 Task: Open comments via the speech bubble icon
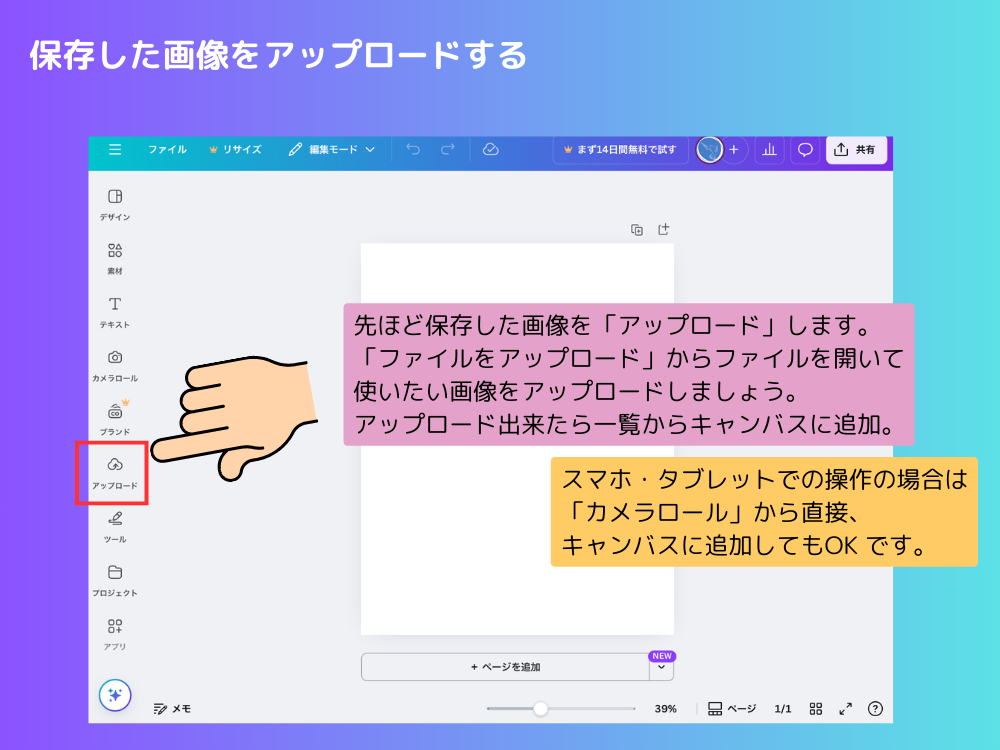804,149
